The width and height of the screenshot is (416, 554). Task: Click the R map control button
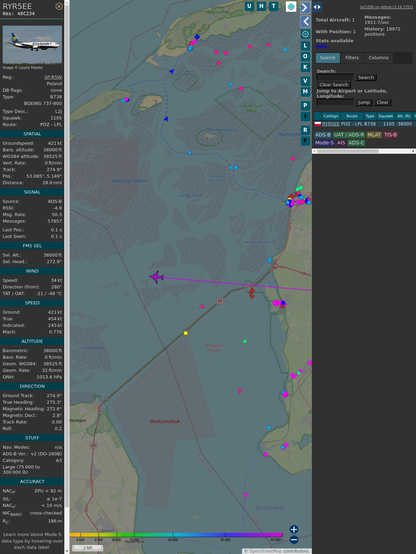click(x=305, y=130)
